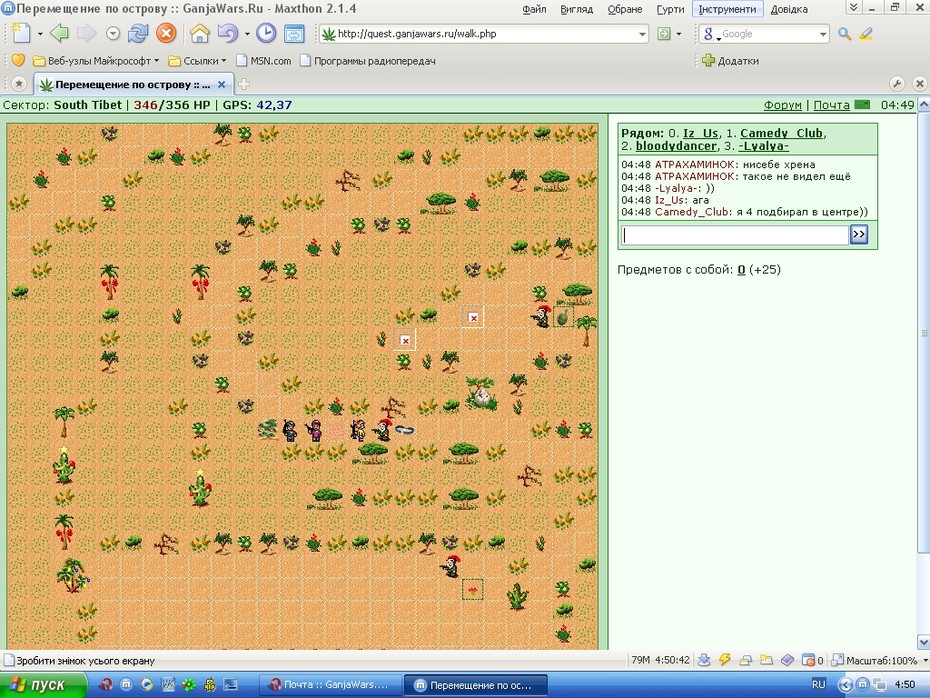
Task: Click the magnifier Search icon
Action: click(x=844, y=34)
